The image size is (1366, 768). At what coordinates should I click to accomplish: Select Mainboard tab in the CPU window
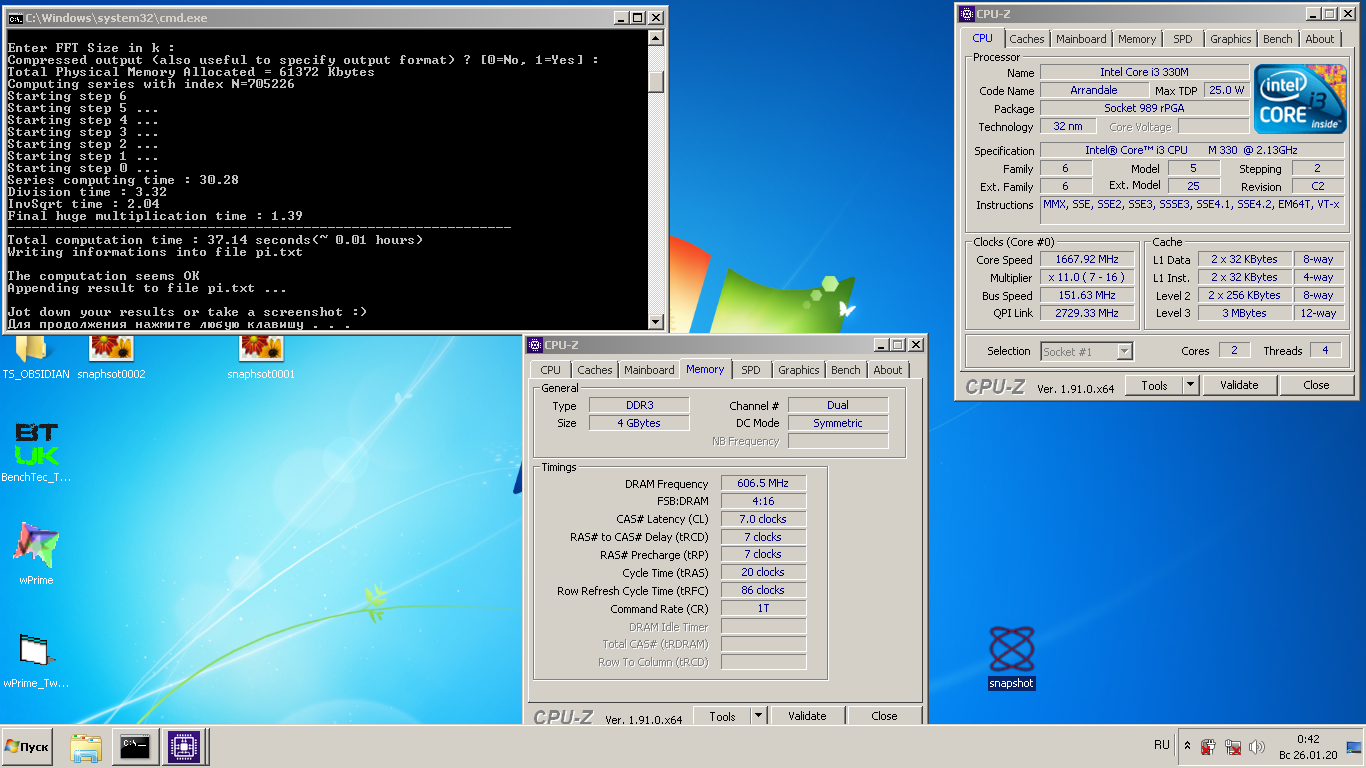click(1081, 39)
